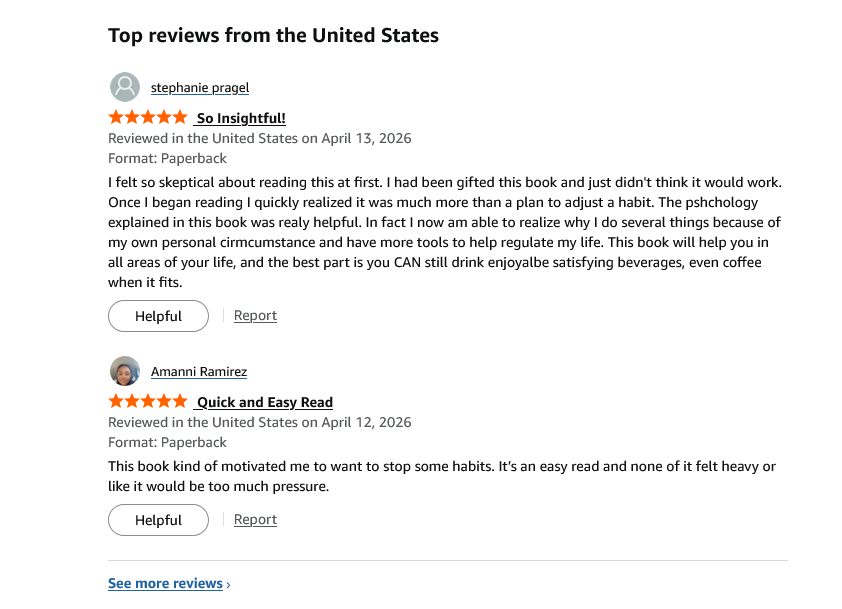Open the review titled So Insightful!

click(x=240, y=118)
